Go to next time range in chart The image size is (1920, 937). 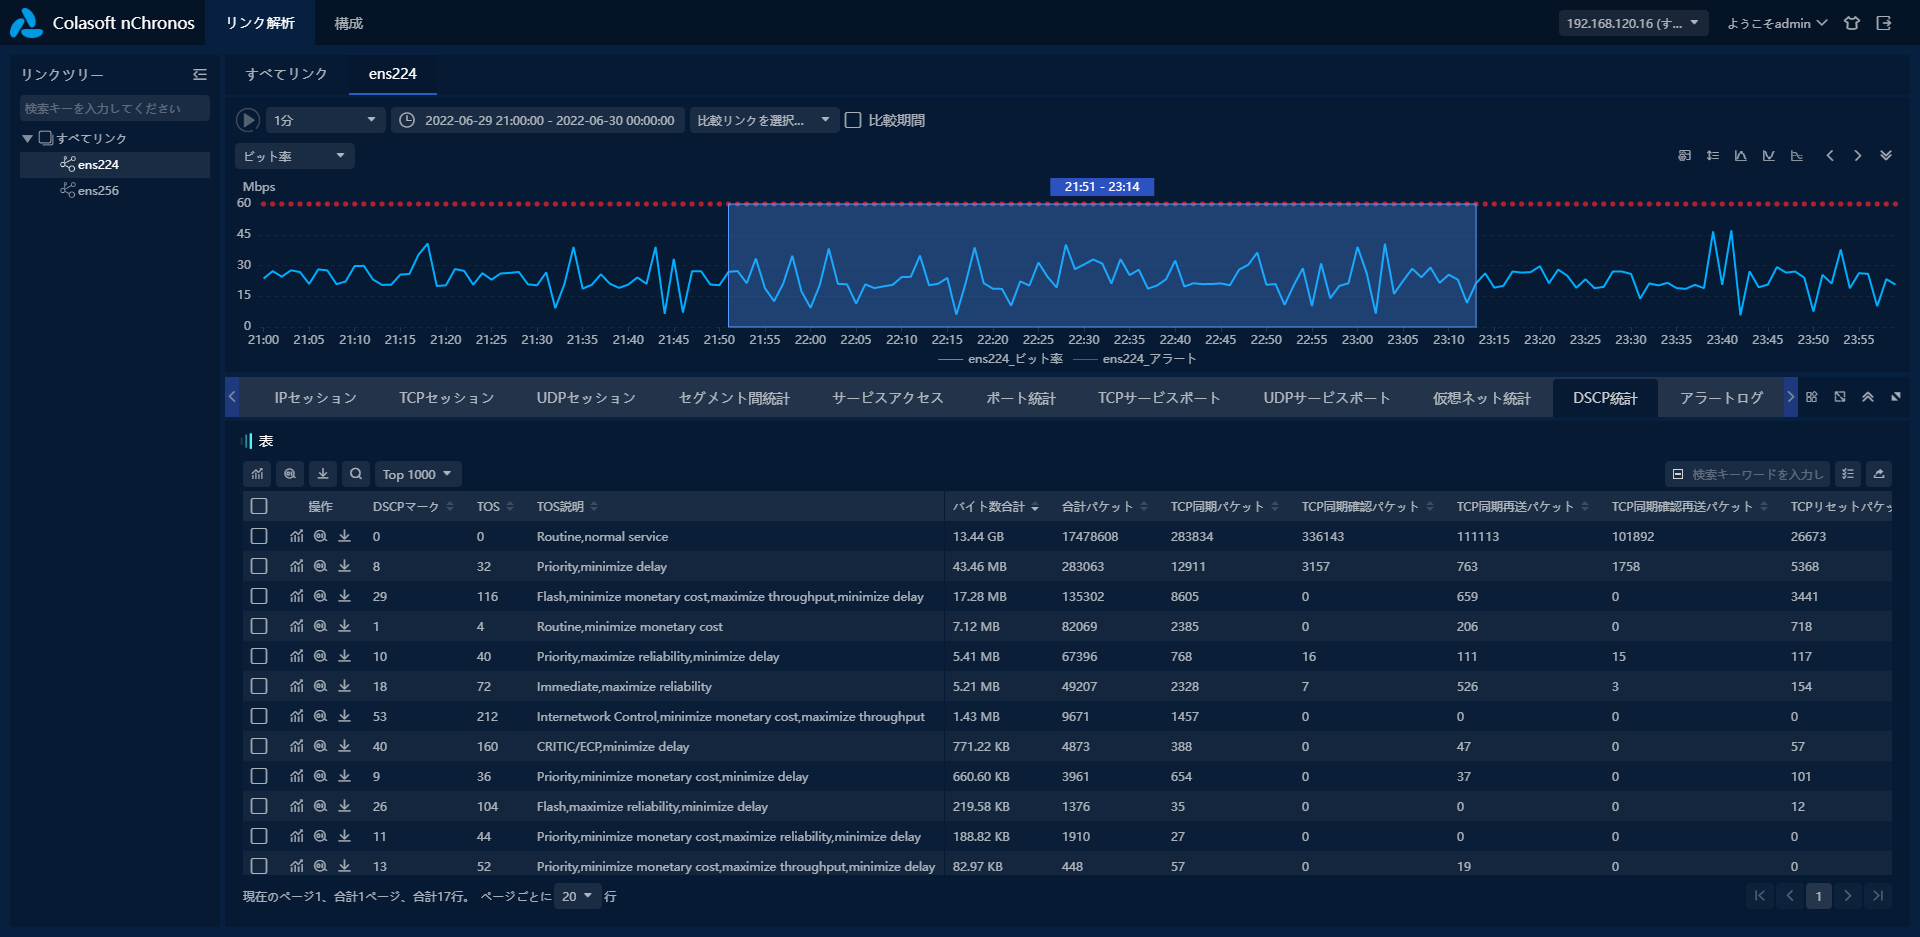[x=1858, y=156]
